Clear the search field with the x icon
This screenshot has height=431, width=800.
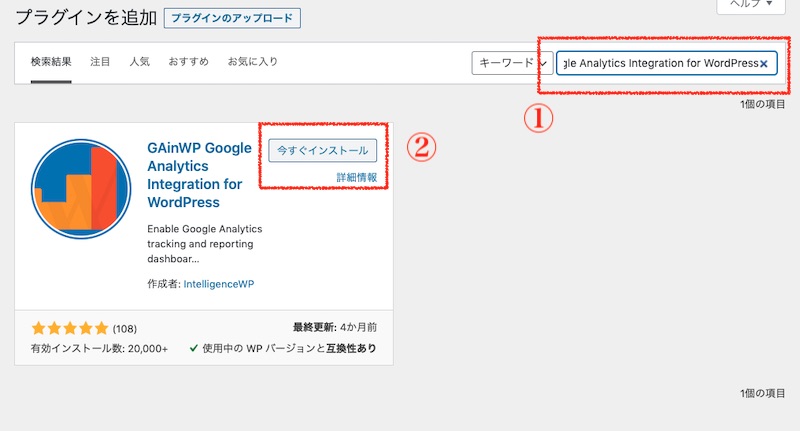(764, 64)
